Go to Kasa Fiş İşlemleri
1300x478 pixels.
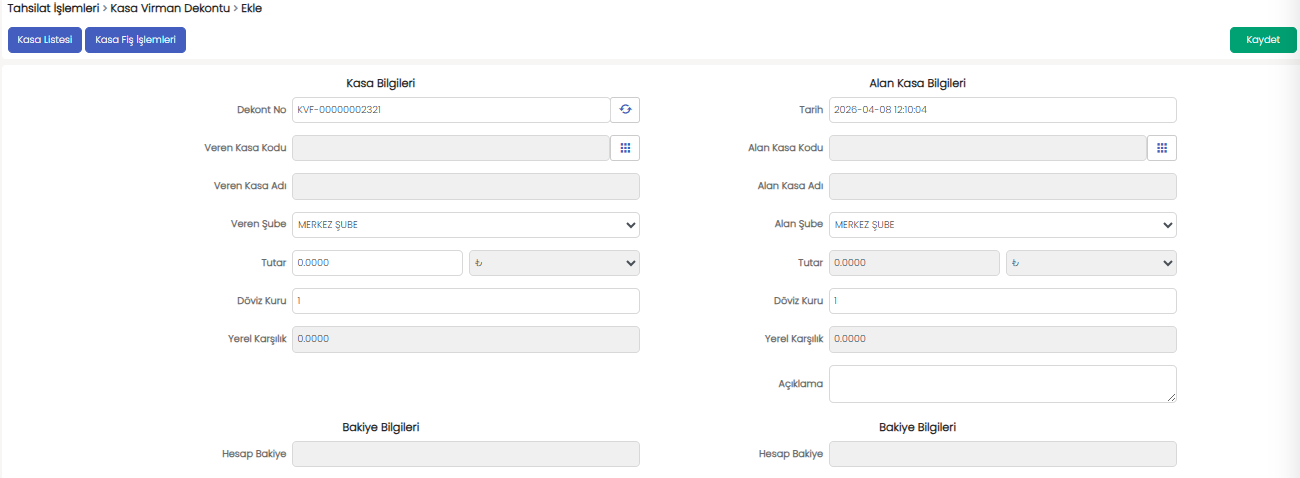point(135,40)
